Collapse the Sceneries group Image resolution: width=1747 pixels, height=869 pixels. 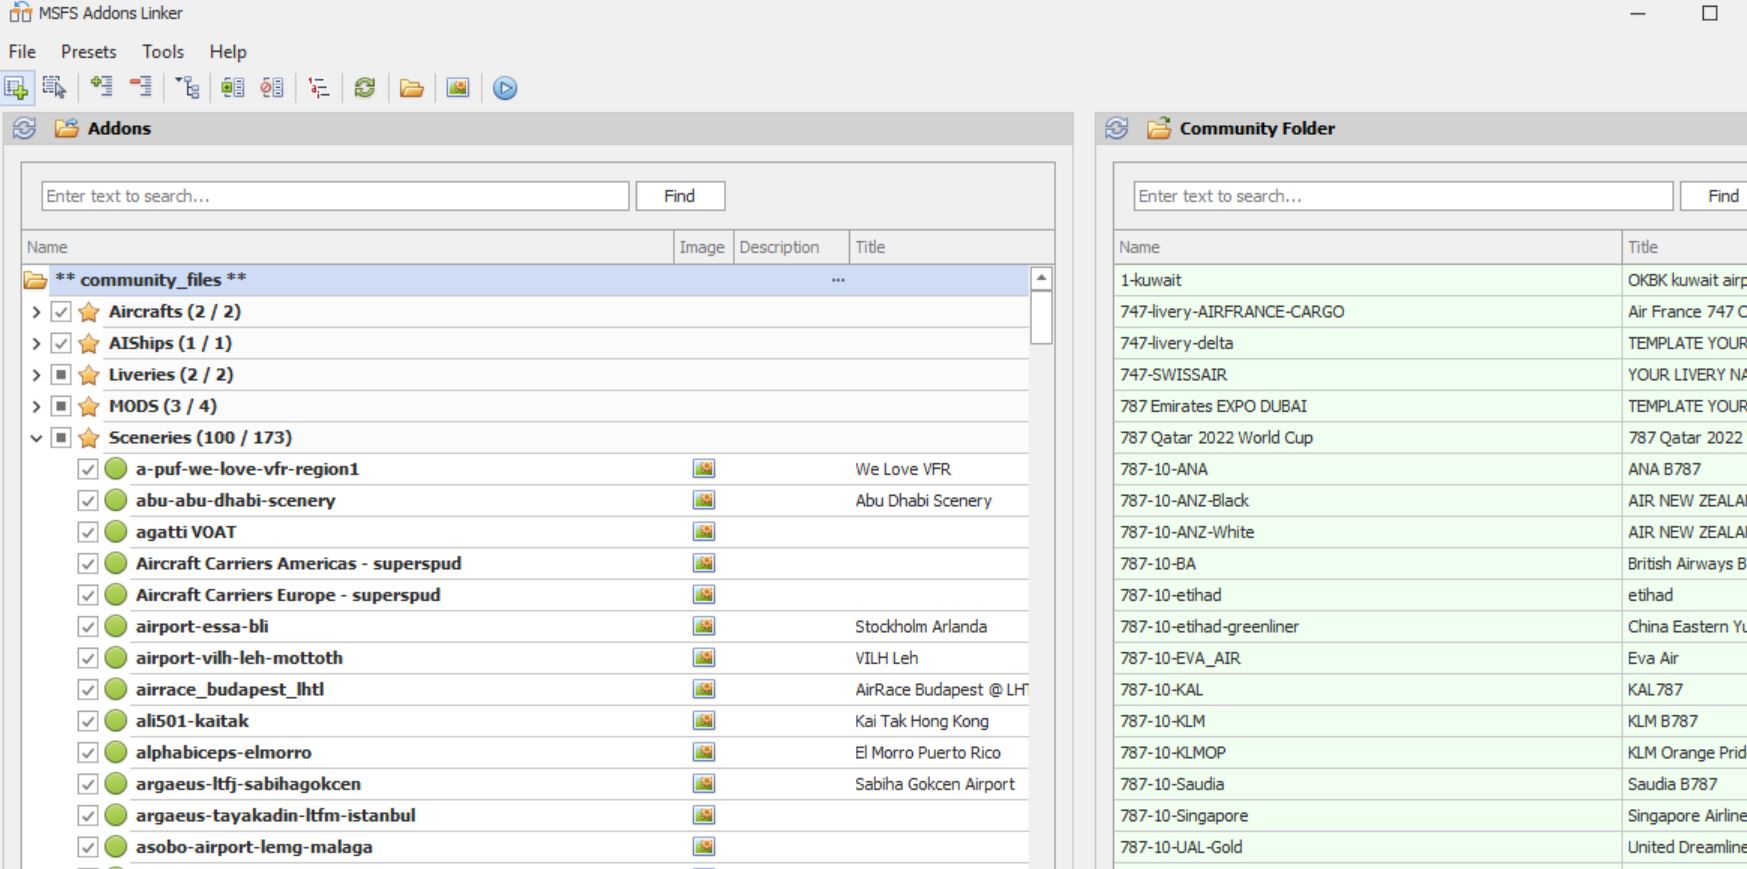pos(36,438)
